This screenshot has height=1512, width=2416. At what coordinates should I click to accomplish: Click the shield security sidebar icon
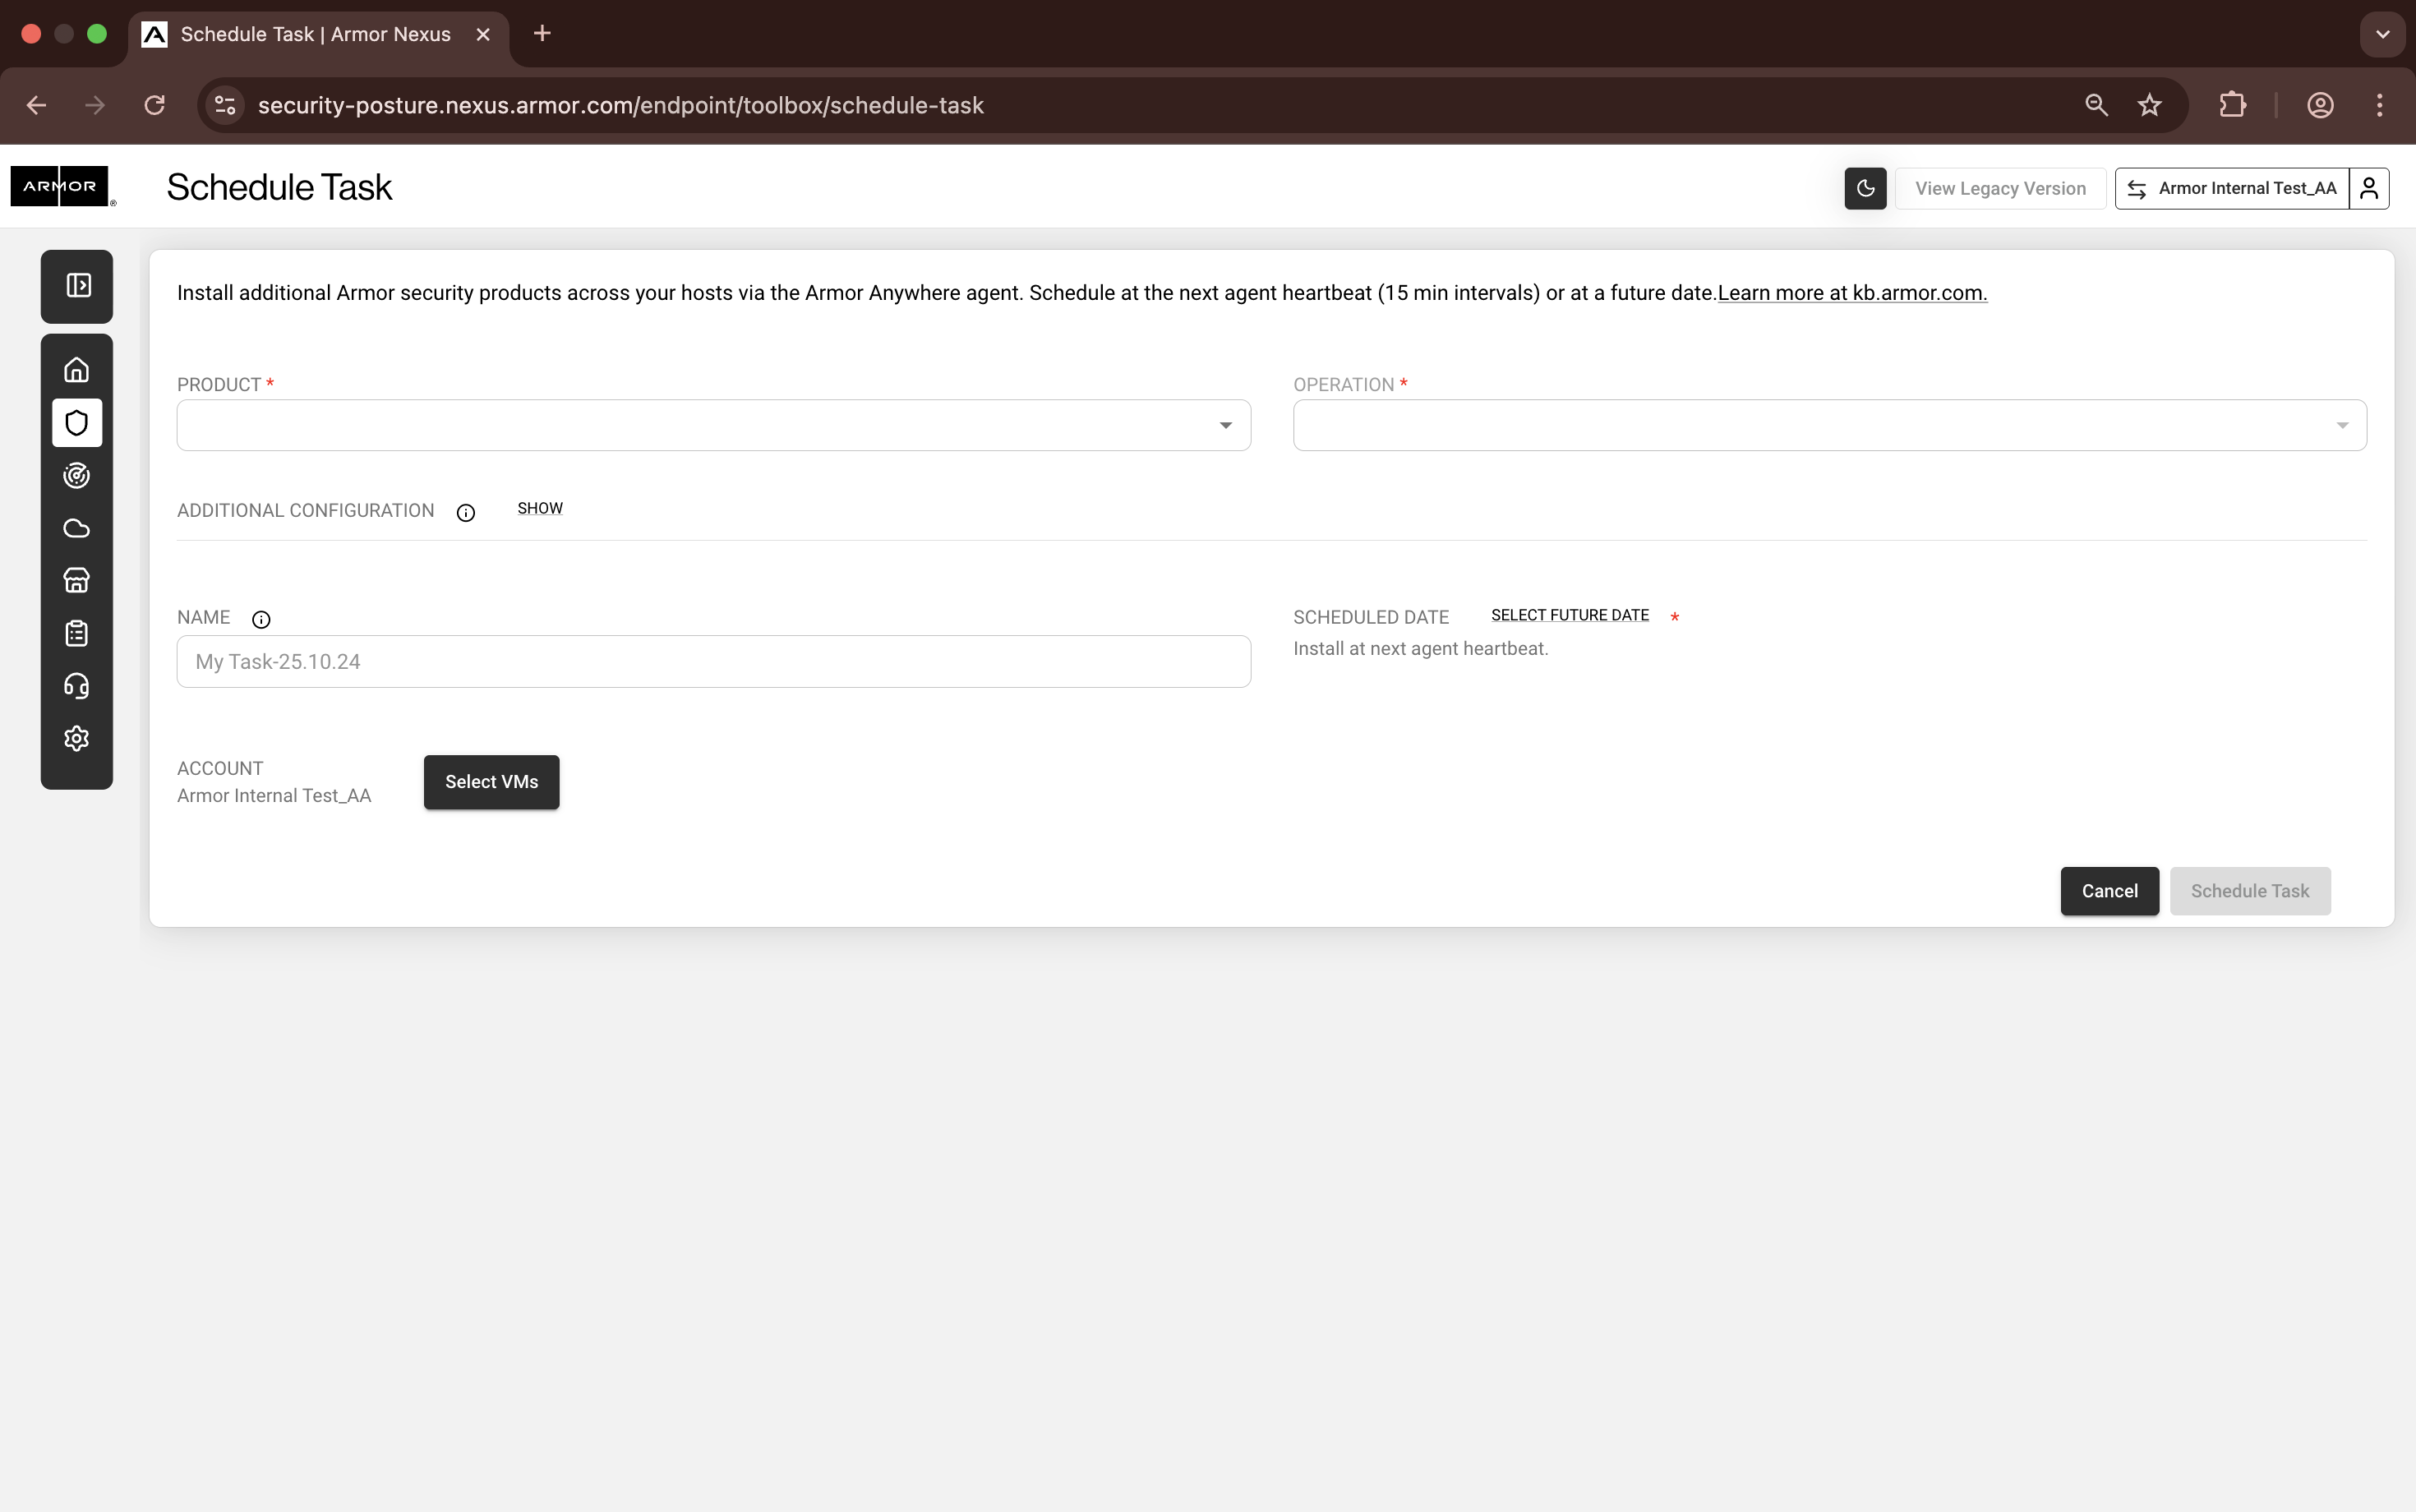pyautogui.click(x=77, y=423)
